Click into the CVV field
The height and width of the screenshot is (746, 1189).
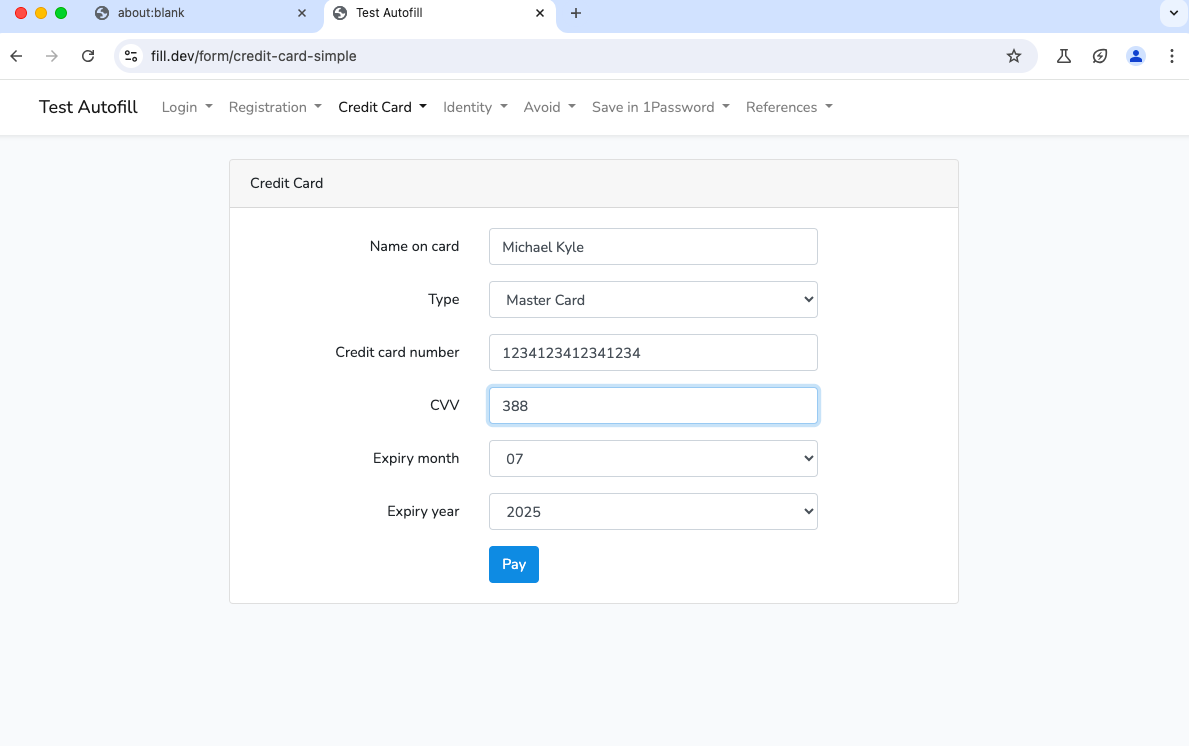point(653,406)
